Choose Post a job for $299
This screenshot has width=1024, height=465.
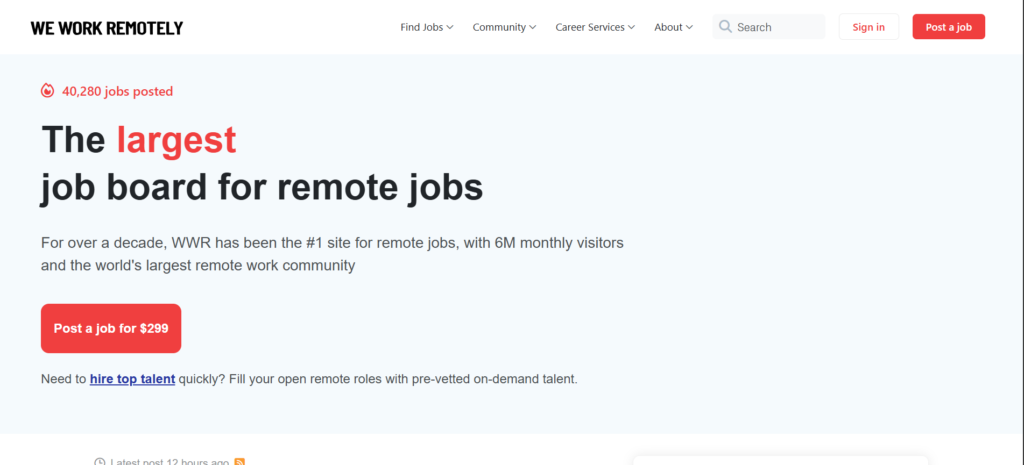[111, 329]
